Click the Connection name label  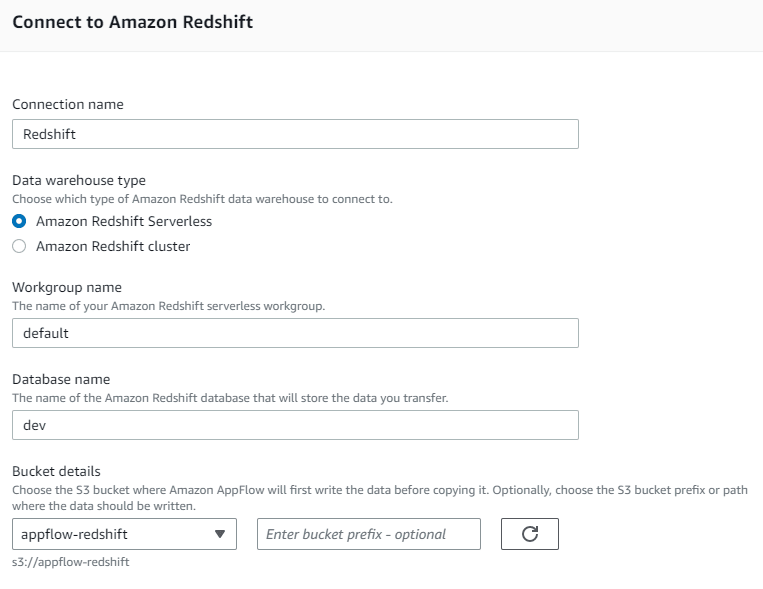[x=68, y=104]
